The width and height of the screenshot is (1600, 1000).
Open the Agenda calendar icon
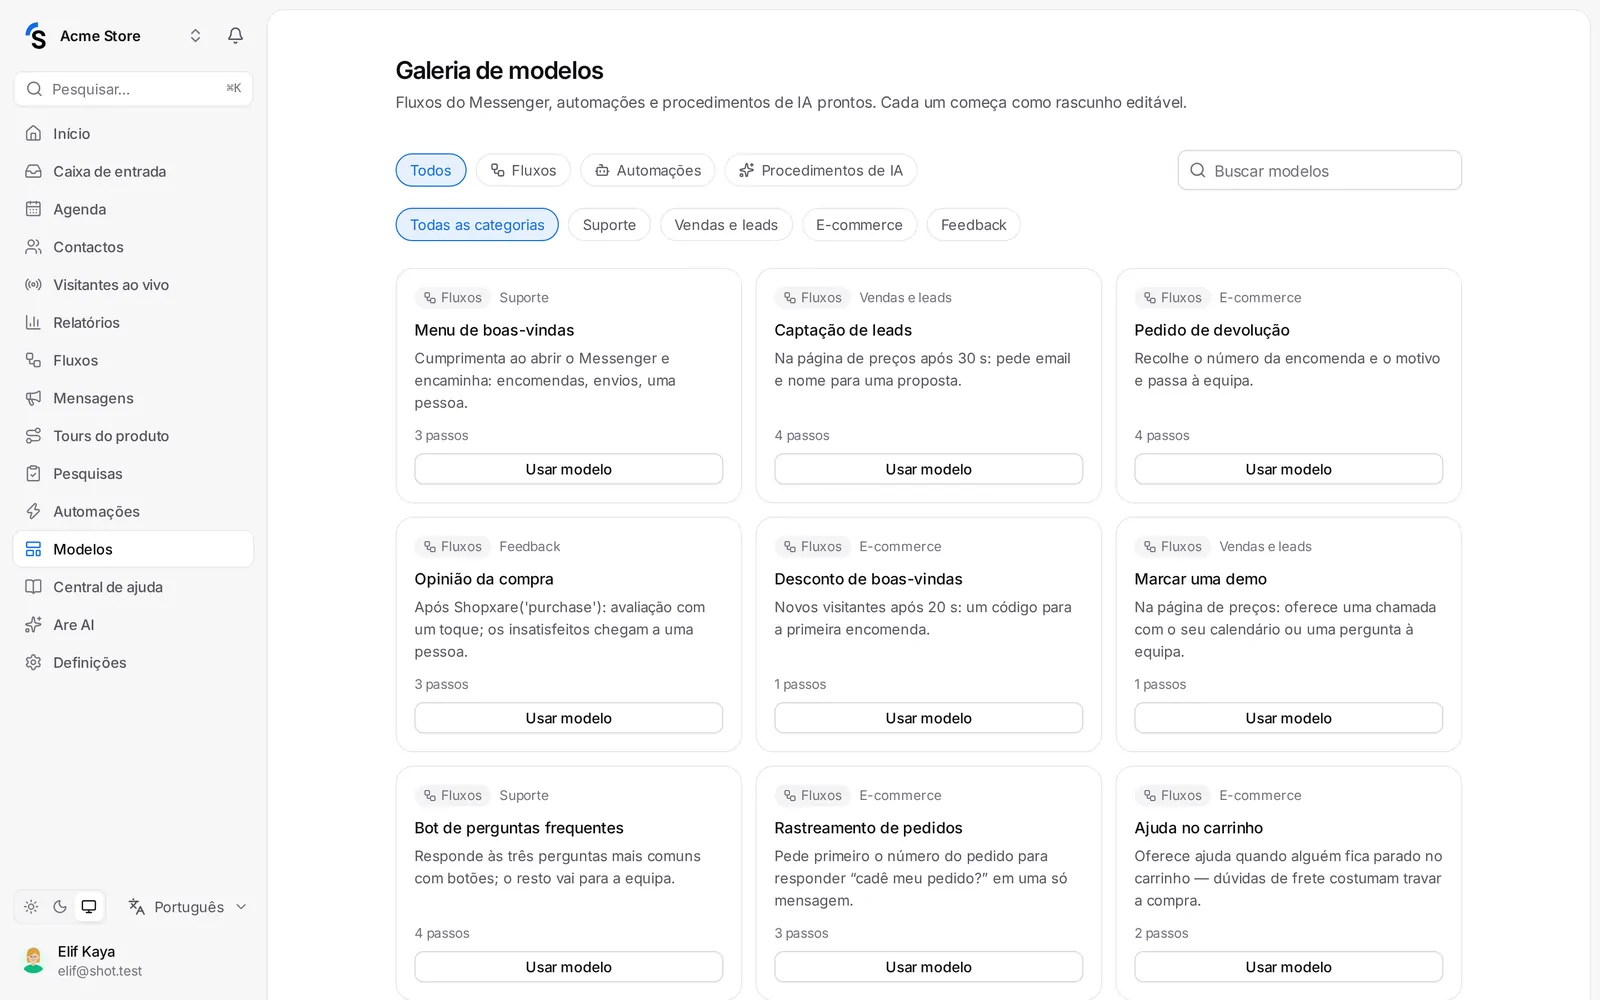tap(33, 209)
